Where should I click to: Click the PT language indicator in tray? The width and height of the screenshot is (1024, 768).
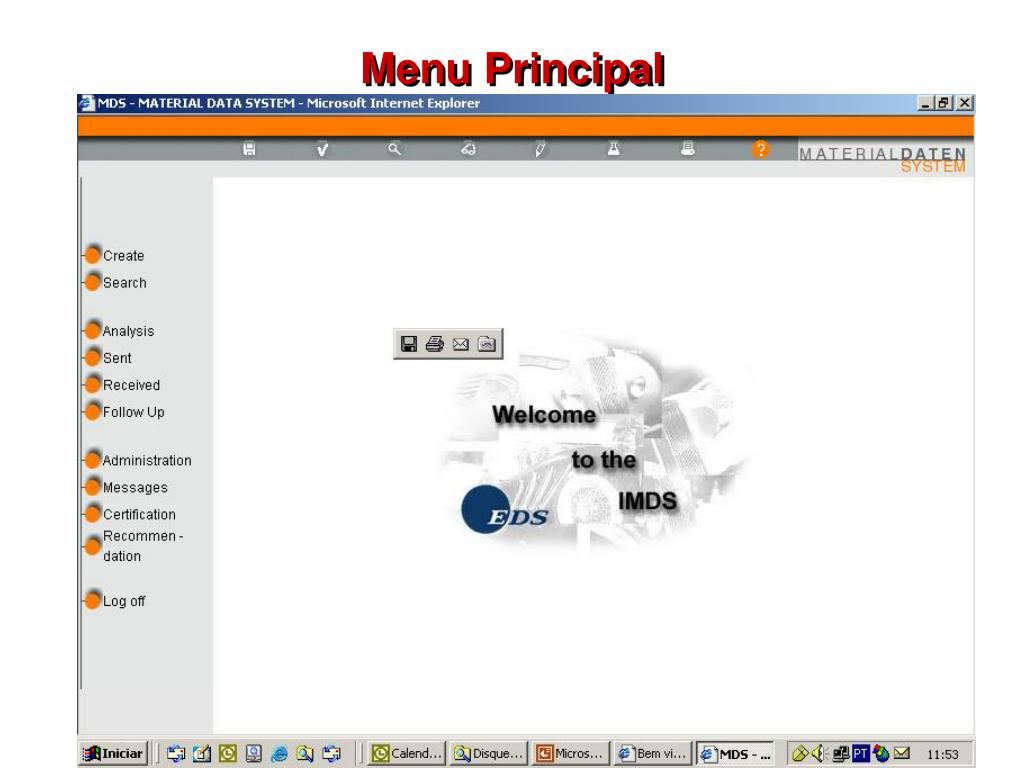pyautogui.click(x=861, y=754)
